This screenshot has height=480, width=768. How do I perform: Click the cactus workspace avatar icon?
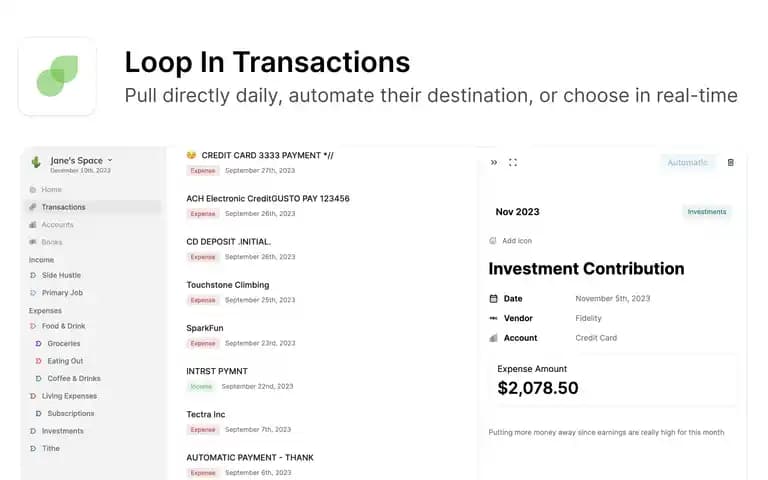[36, 162]
